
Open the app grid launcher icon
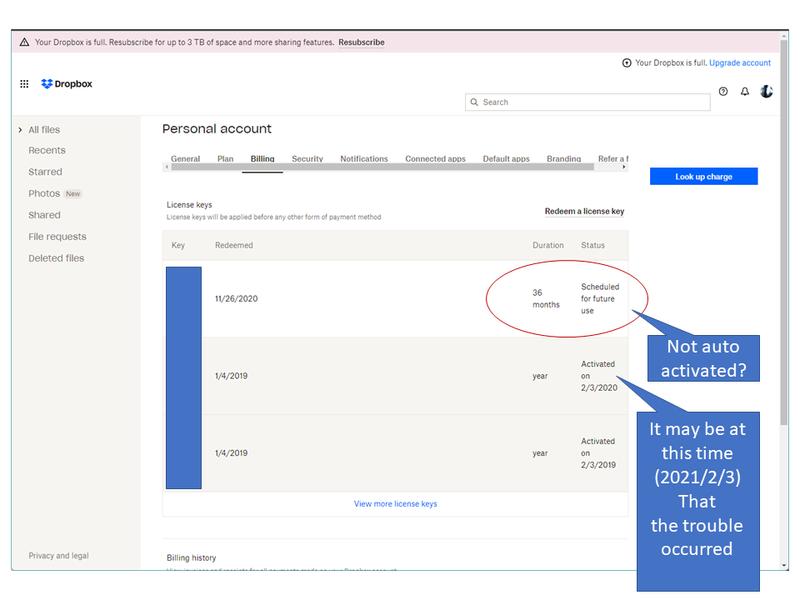tap(24, 84)
